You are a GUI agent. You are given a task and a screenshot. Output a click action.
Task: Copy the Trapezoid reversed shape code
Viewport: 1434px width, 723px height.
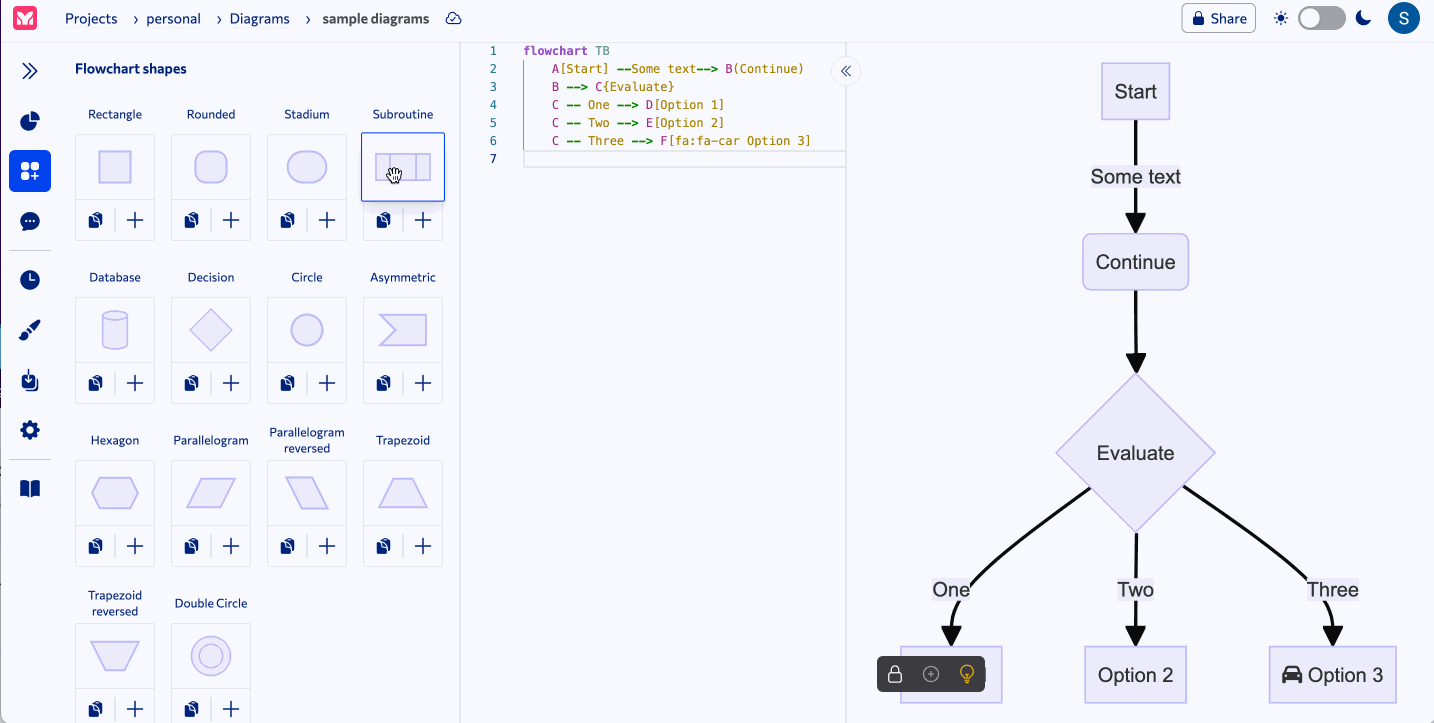[95, 709]
